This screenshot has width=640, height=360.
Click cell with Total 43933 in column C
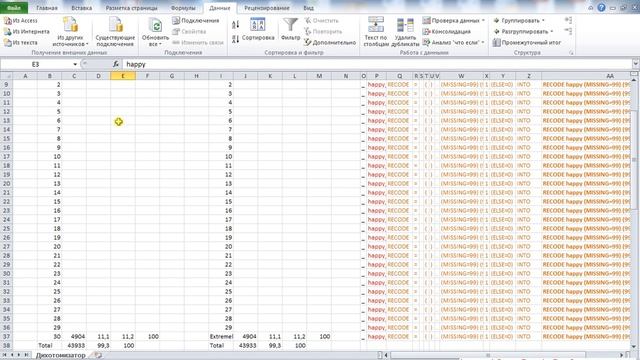pos(74,345)
